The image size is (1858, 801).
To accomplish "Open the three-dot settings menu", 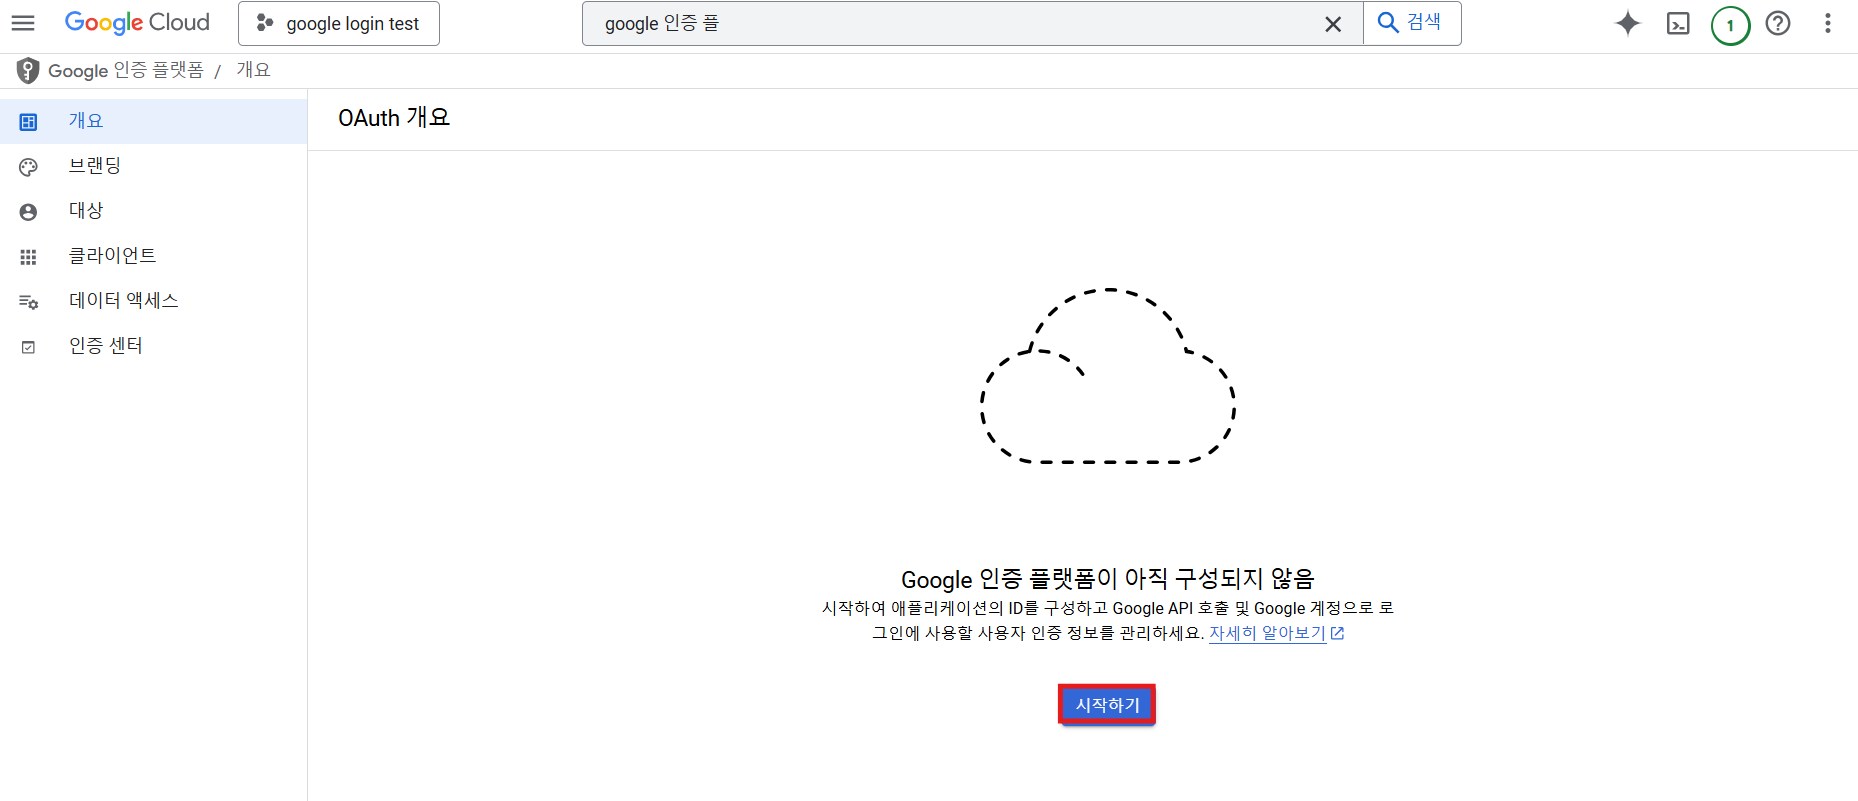I will pyautogui.click(x=1827, y=23).
